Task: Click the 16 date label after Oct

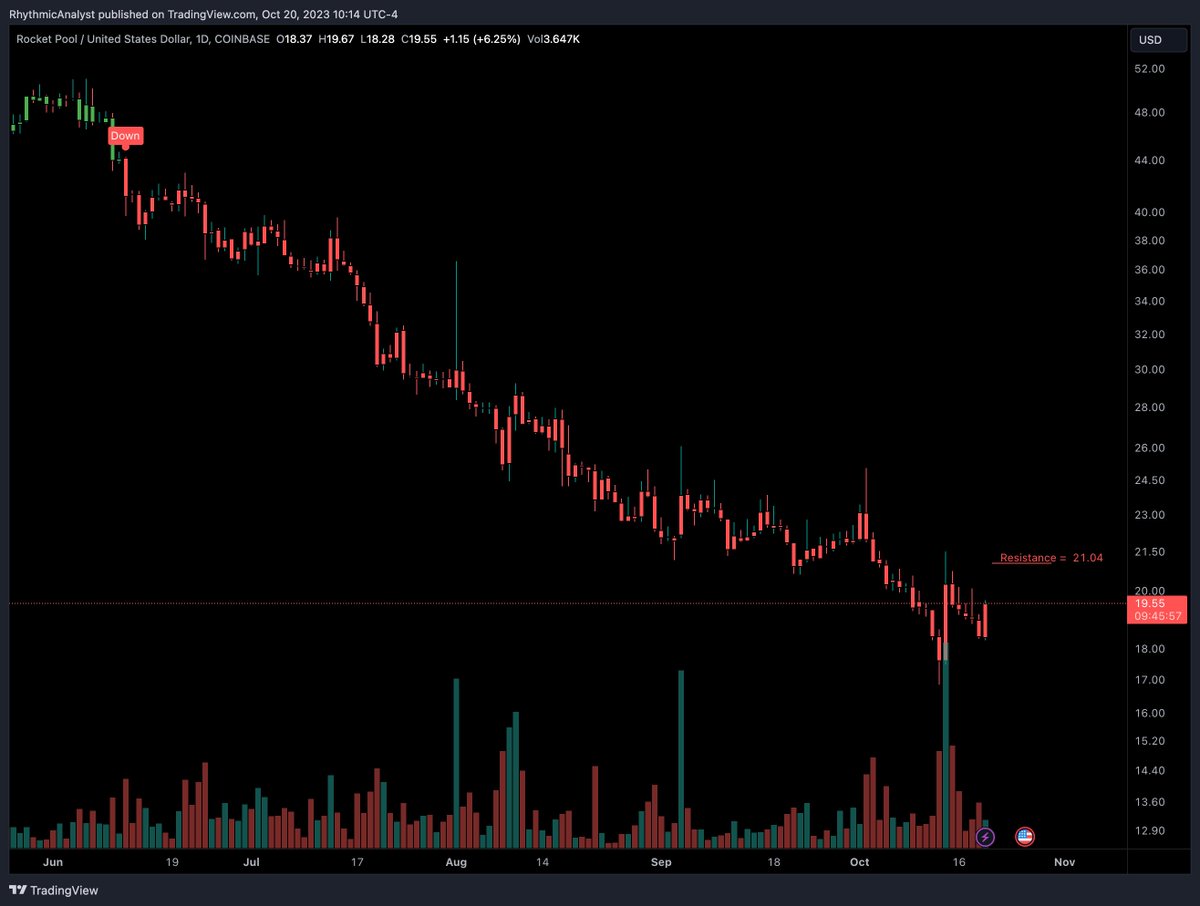Action: coord(958,861)
